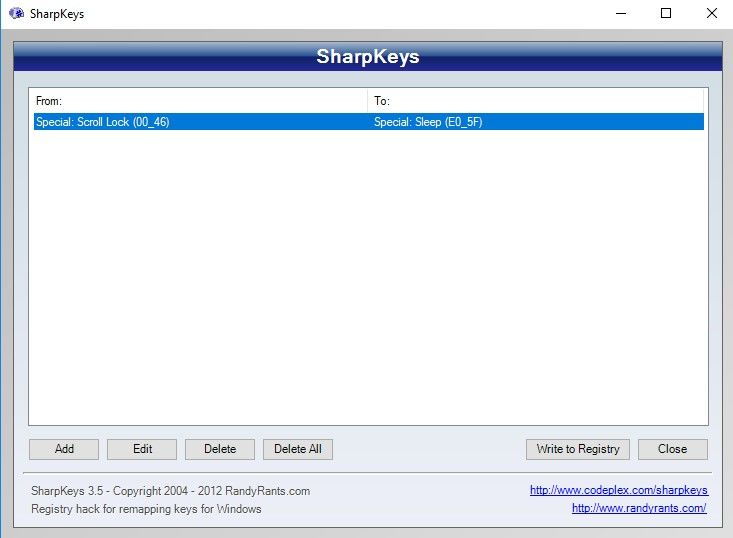Image resolution: width=733 pixels, height=538 pixels.
Task: Minimize the SharpKeys window
Action: click(x=621, y=14)
